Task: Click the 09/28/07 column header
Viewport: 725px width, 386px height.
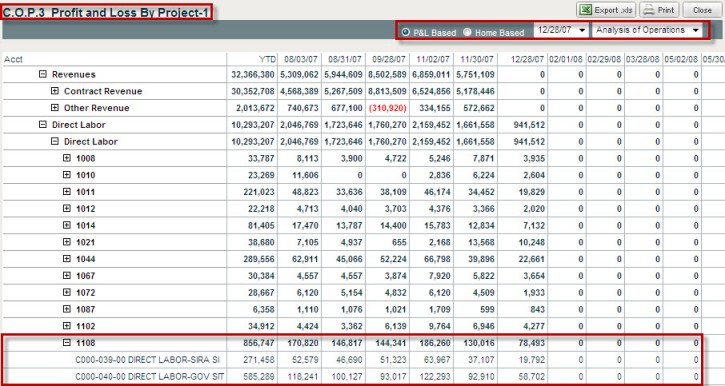Action: tap(389, 59)
